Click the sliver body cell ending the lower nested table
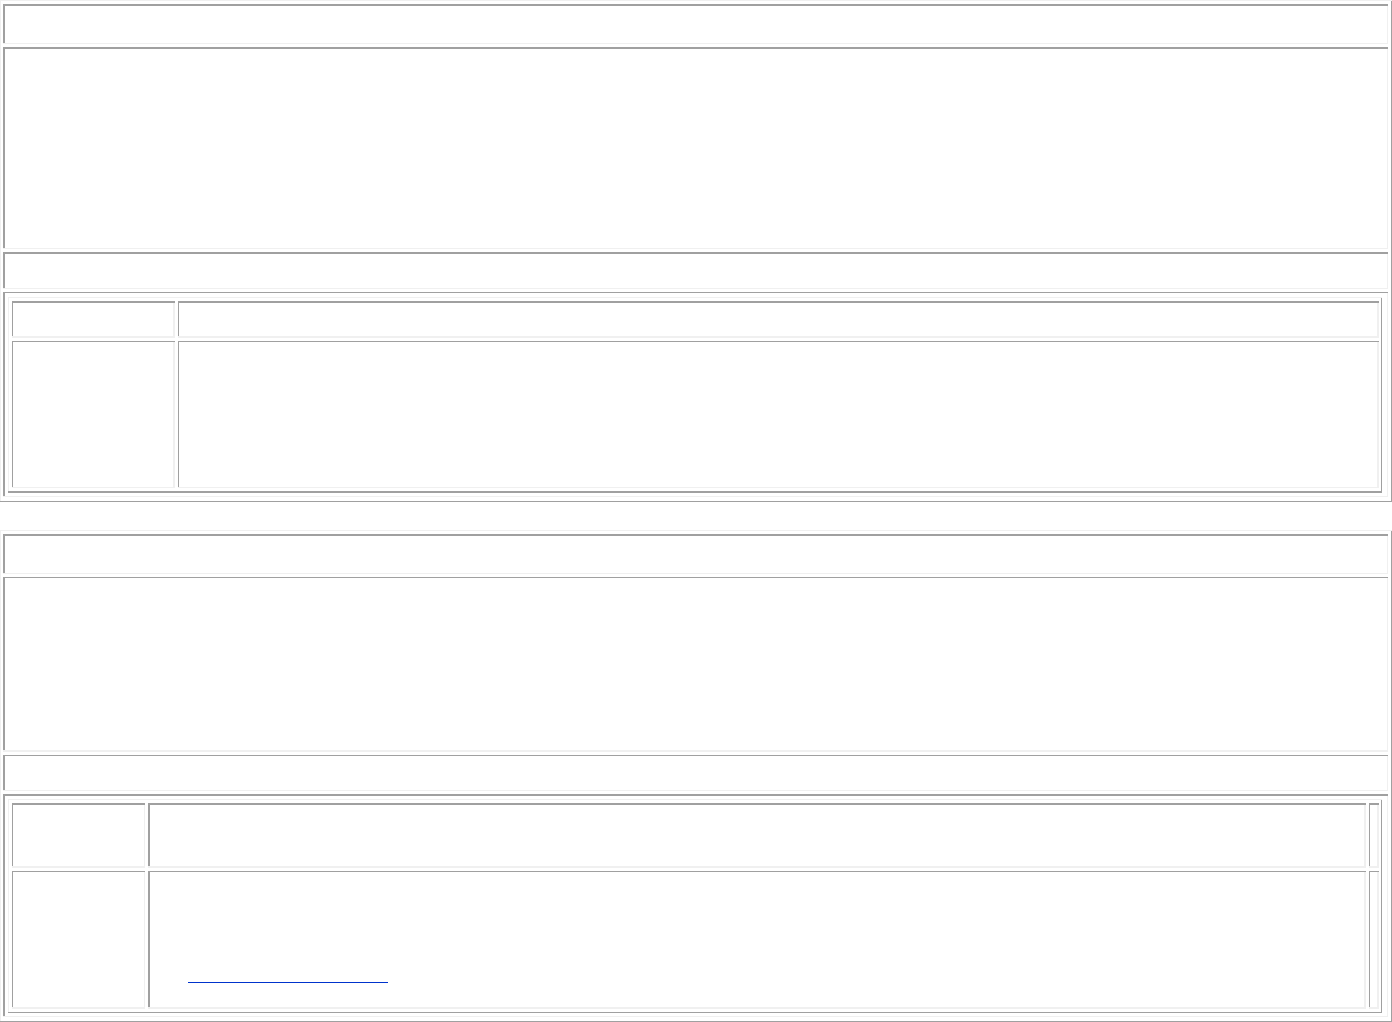The height and width of the screenshot is (1022, 1392). [1374, 939]
